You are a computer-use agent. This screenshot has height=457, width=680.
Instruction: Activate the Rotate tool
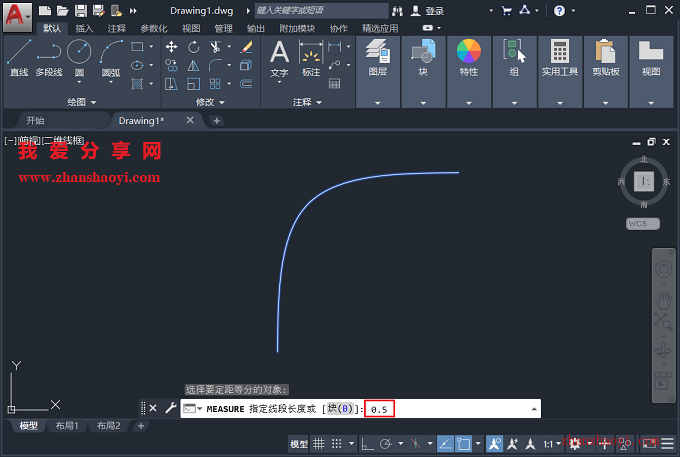coord(193,47)
